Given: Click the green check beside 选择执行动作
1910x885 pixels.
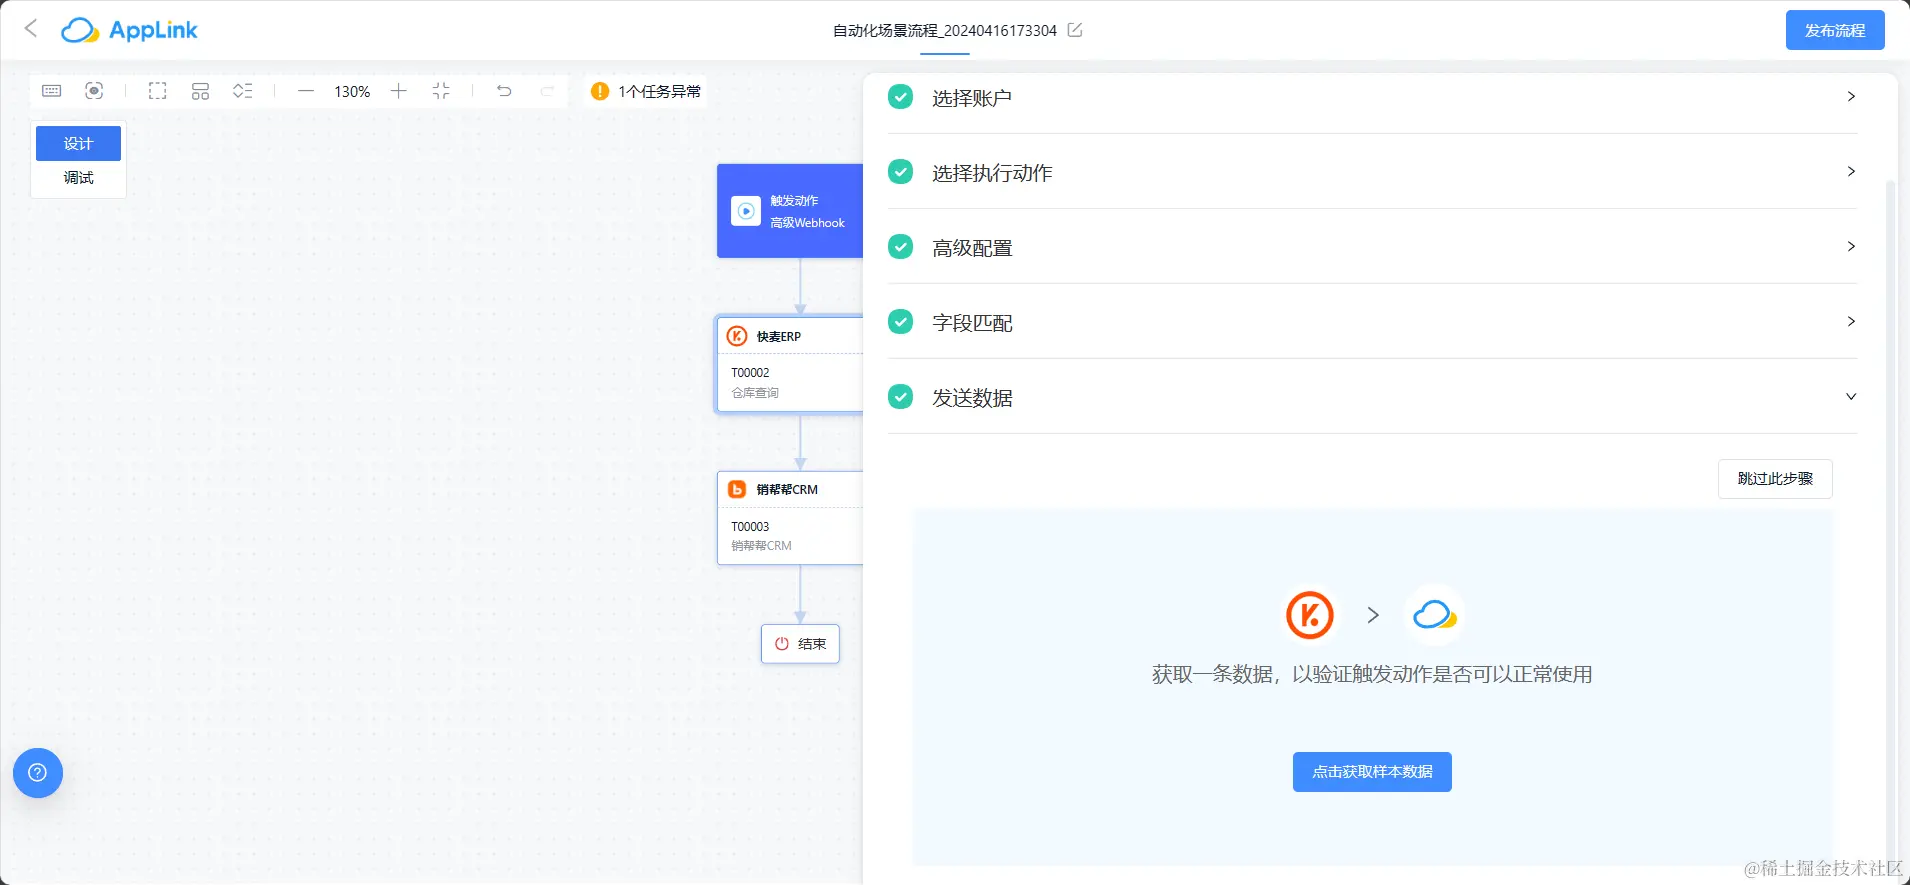Looking at the screenshot, I should tap(901, 172).
